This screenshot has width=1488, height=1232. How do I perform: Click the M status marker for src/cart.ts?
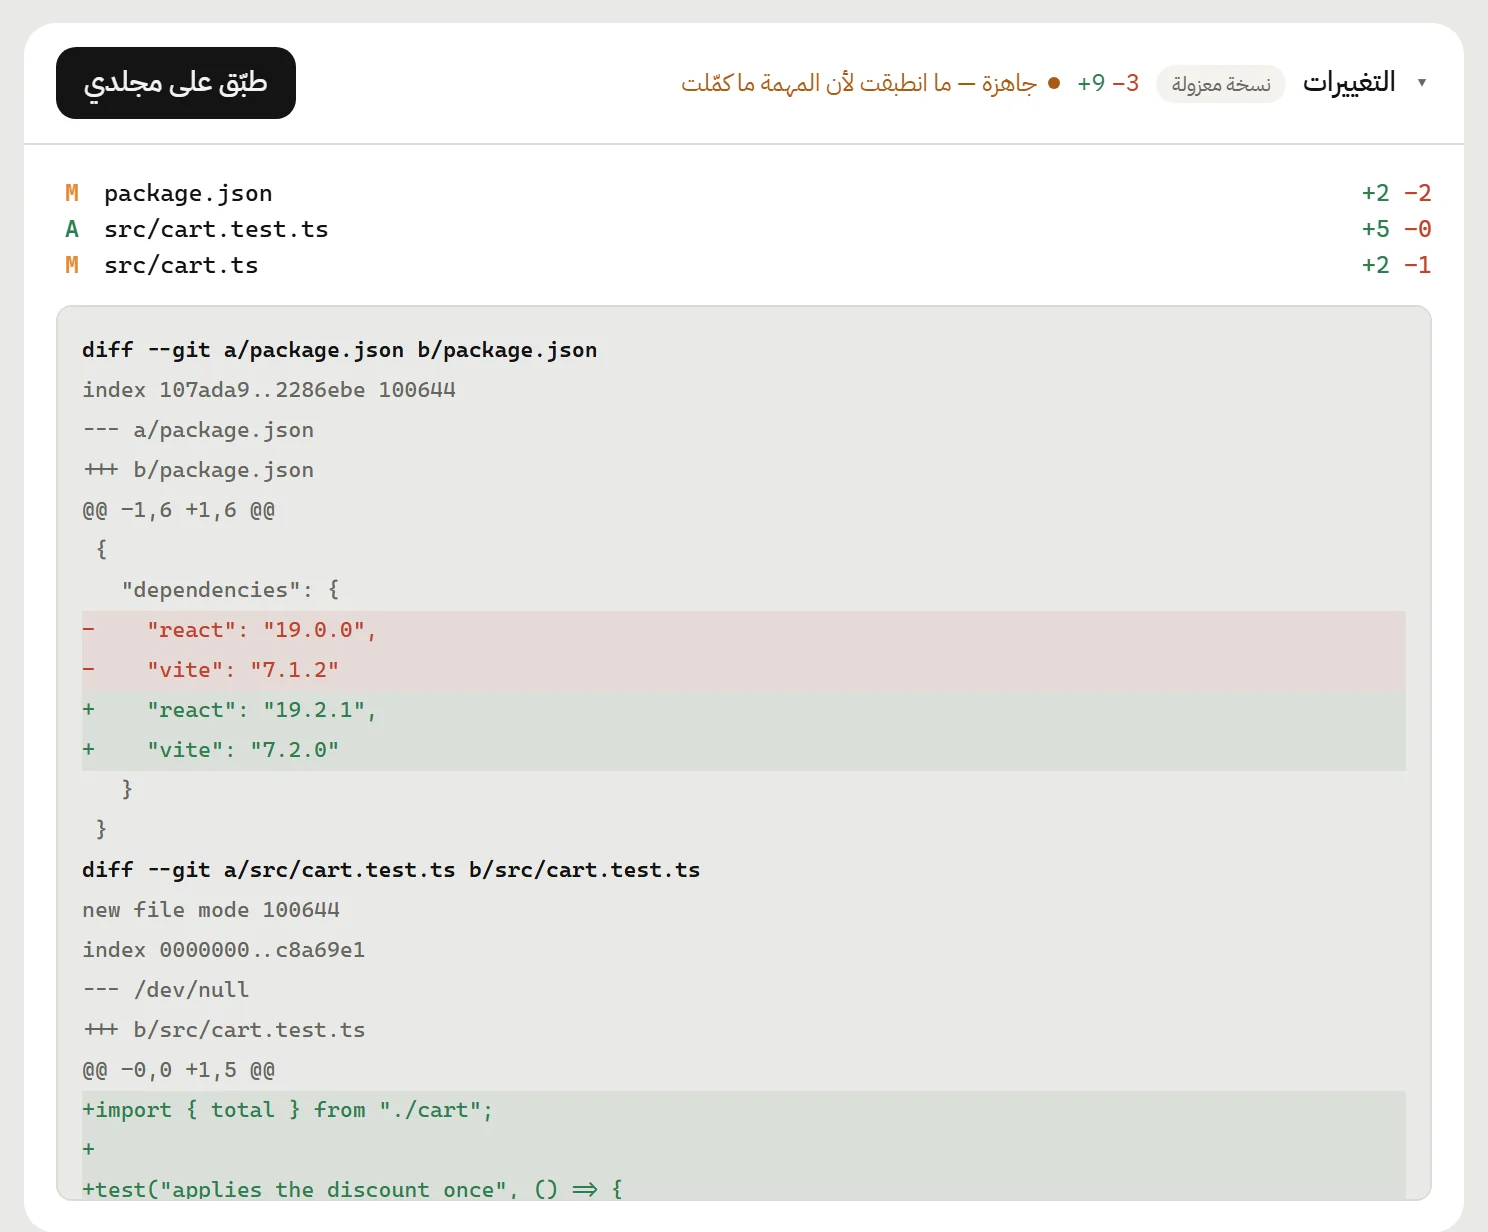click(x=72, y=265)
